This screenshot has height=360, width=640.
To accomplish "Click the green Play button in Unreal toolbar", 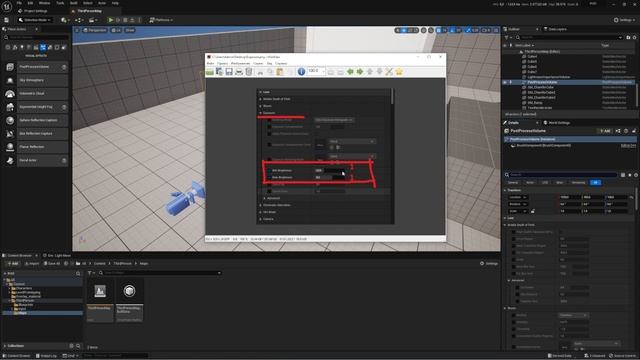I will pos(111,20).
